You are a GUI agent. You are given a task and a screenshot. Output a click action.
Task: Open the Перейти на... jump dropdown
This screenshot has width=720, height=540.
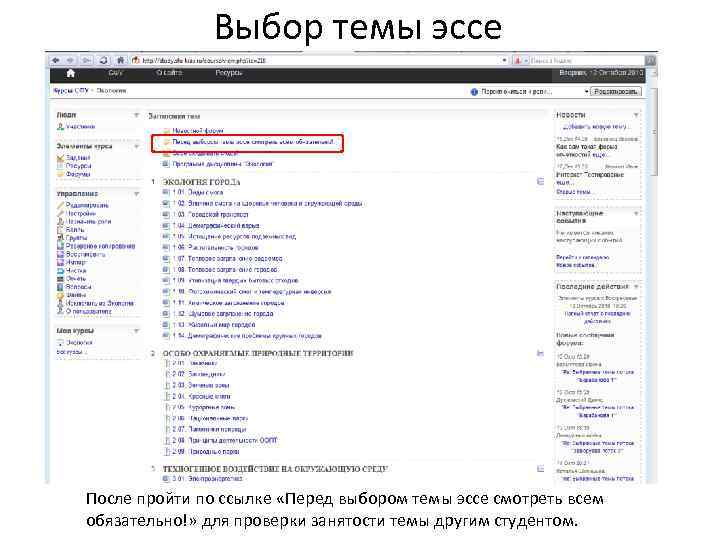[x=534, y=92]
